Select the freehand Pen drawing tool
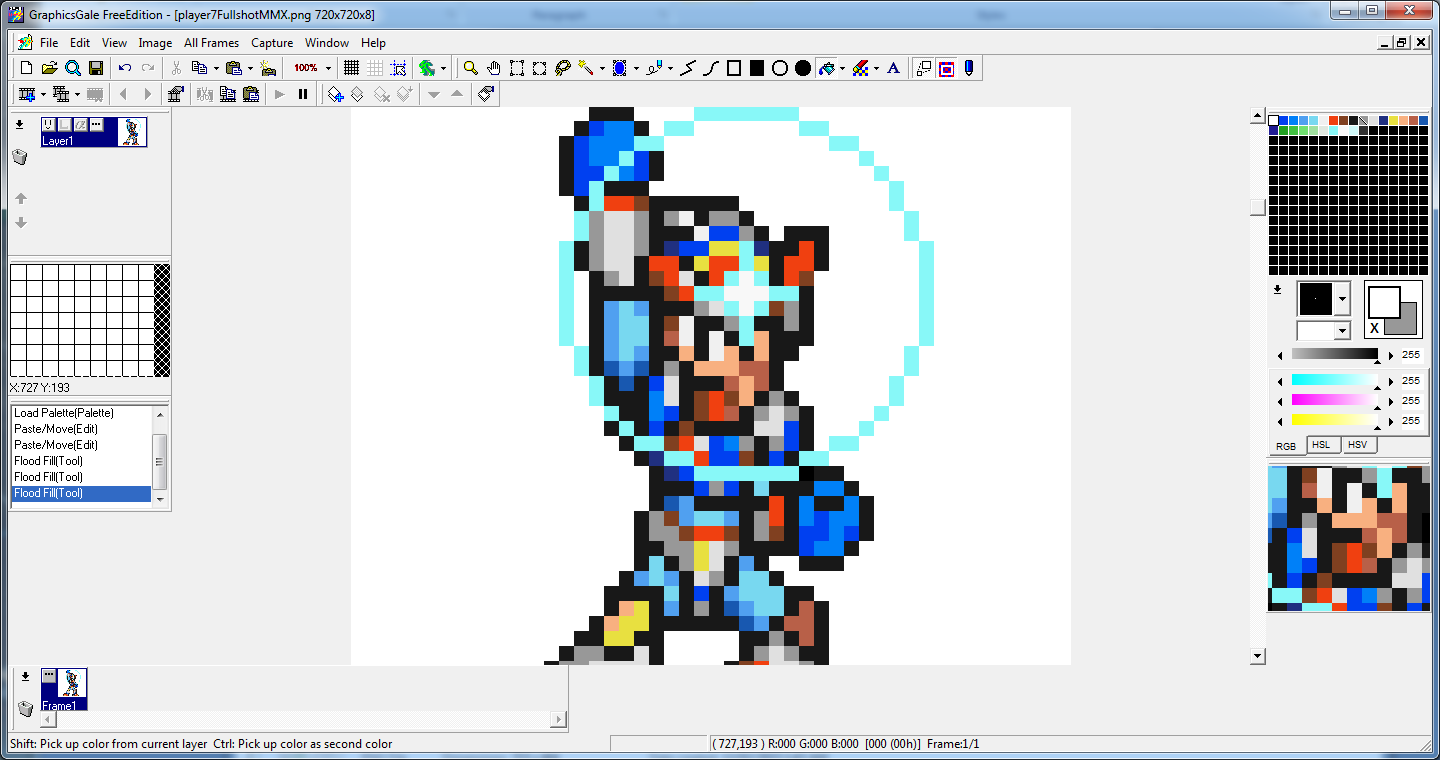This screenshot has height=760, width=1440. click(x=654, y=68)
